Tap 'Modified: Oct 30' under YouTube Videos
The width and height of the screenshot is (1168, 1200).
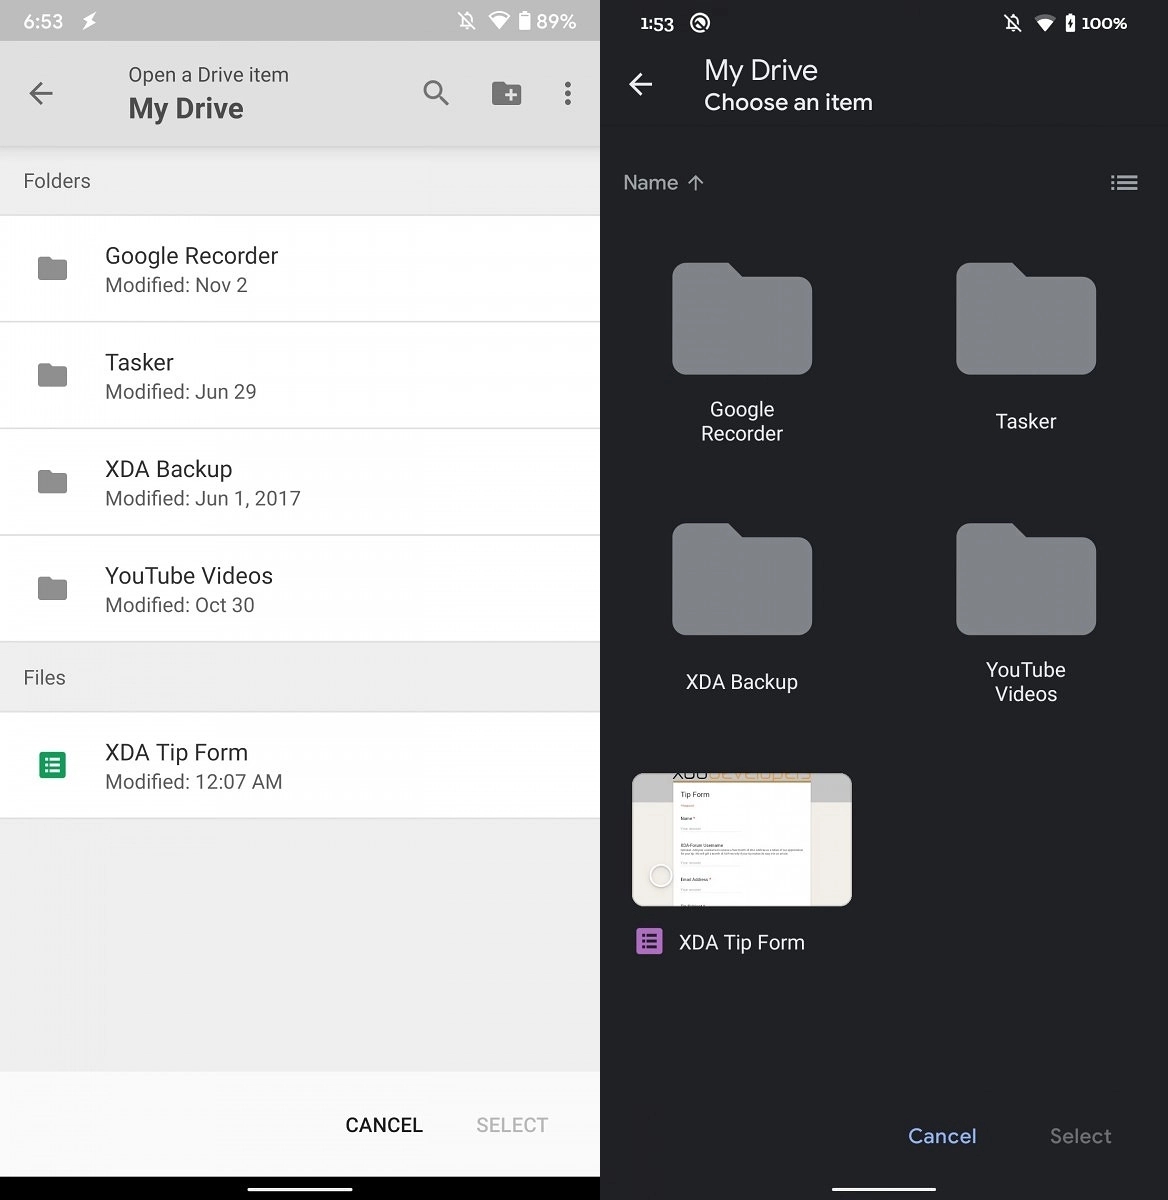click(180, 605)
